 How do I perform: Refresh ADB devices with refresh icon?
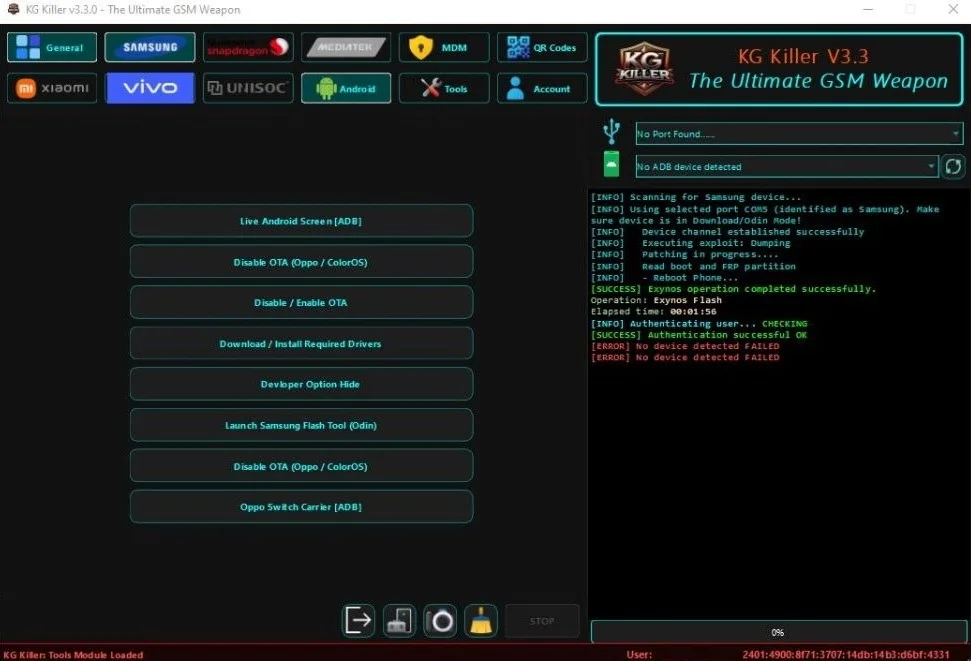pos(953,166)
